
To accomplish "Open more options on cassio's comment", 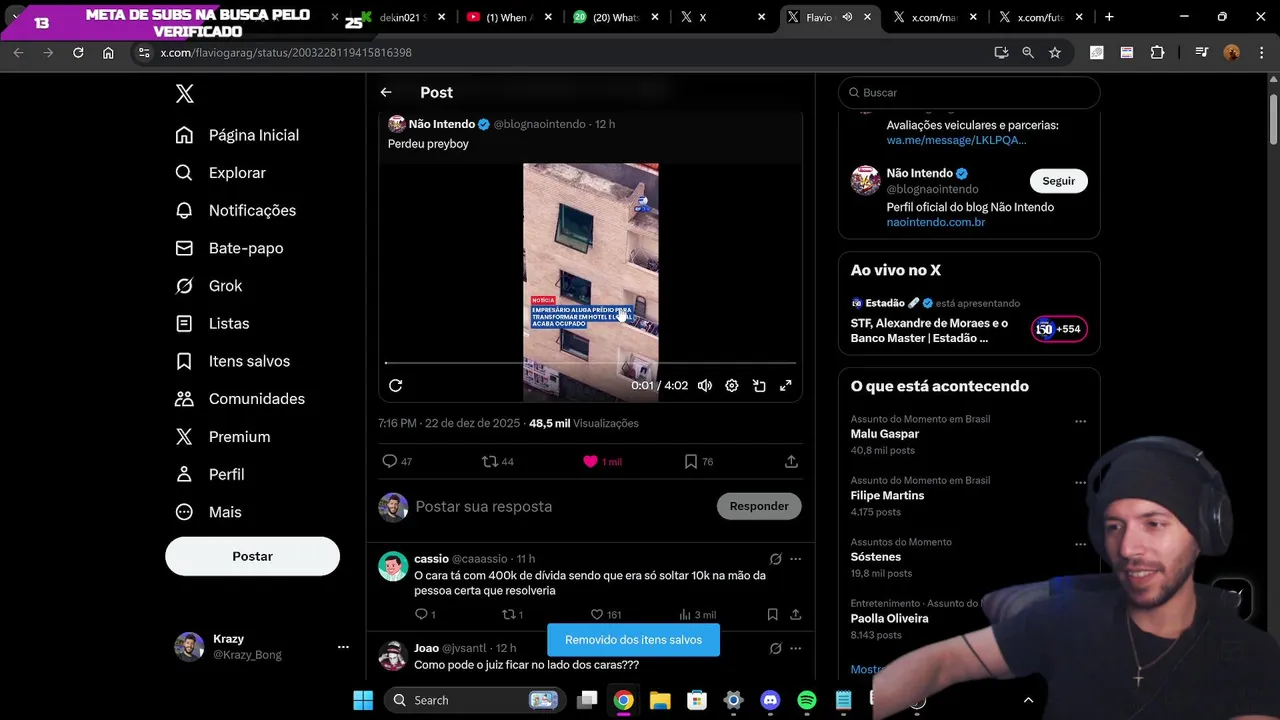I will tap(796, 559).
